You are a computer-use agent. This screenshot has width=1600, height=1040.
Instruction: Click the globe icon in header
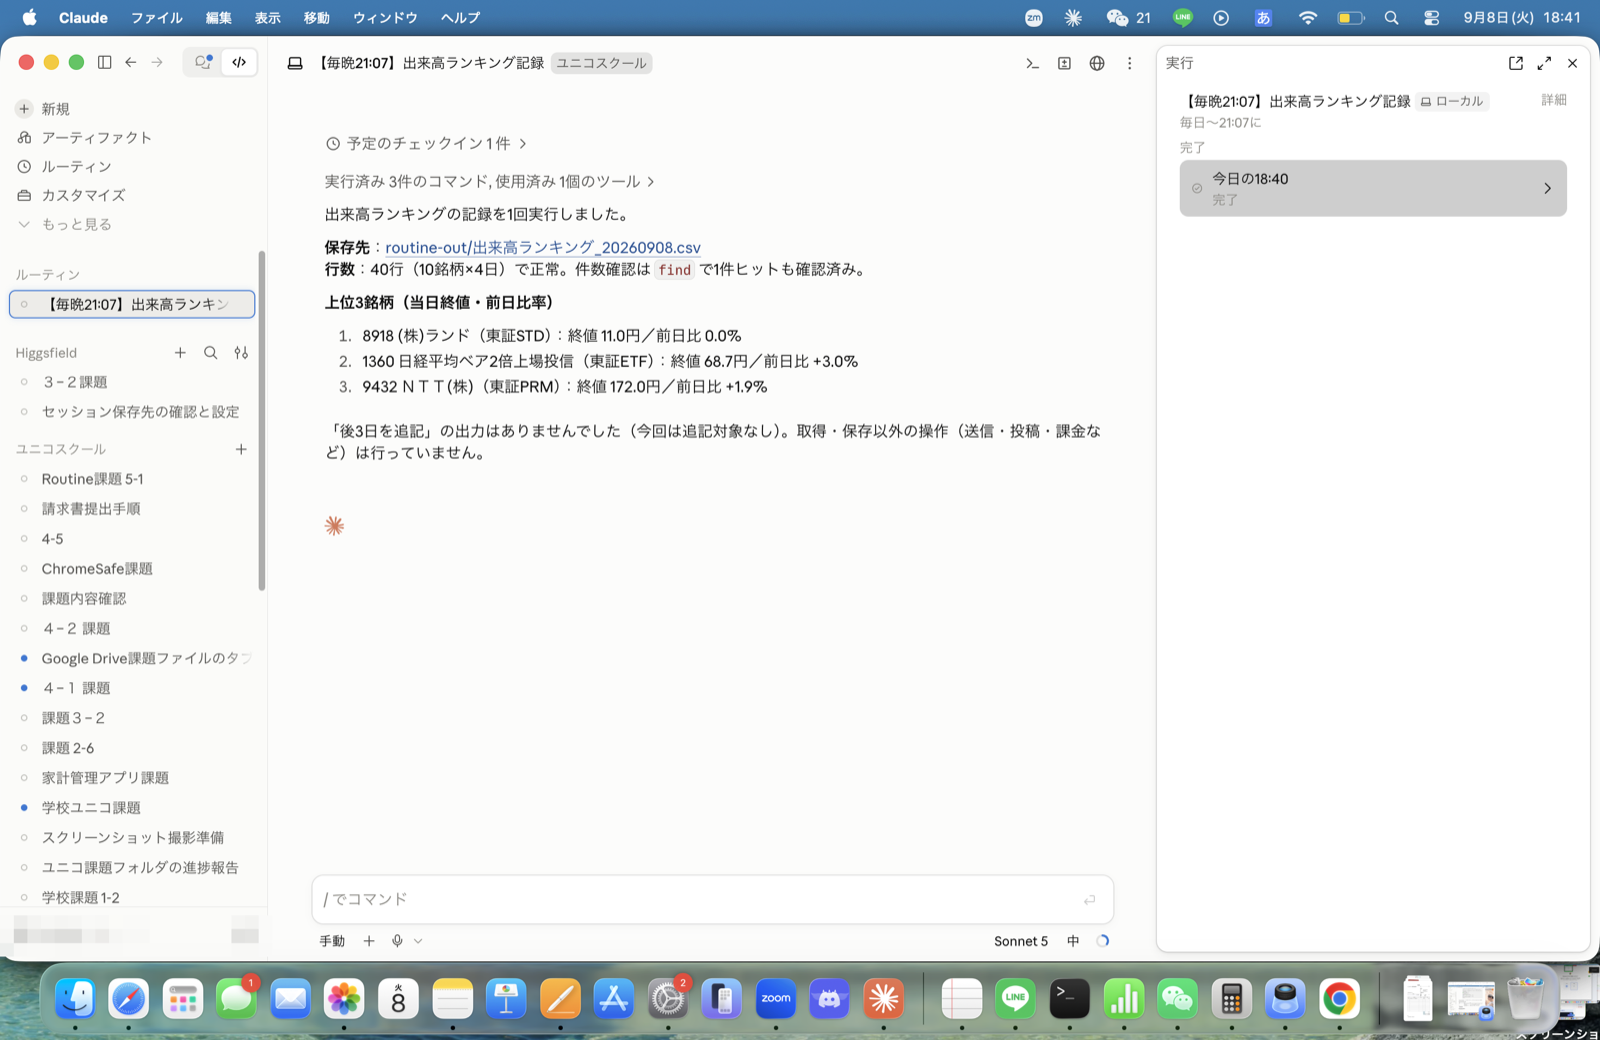coord(1097,63)
